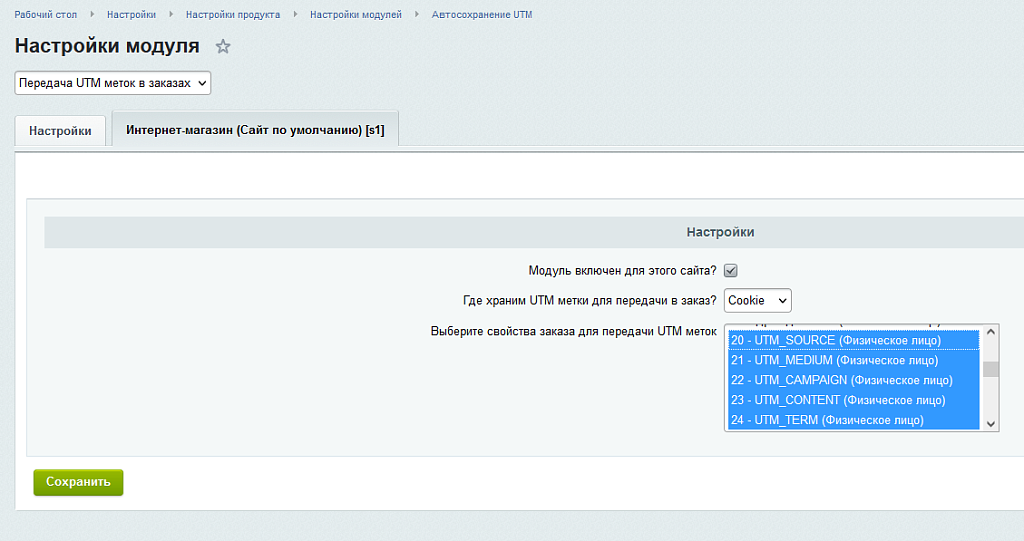Switch to the Настройки tab
Screen dimensions: 1024x541
pyautogui.click(x=60, y=131)
